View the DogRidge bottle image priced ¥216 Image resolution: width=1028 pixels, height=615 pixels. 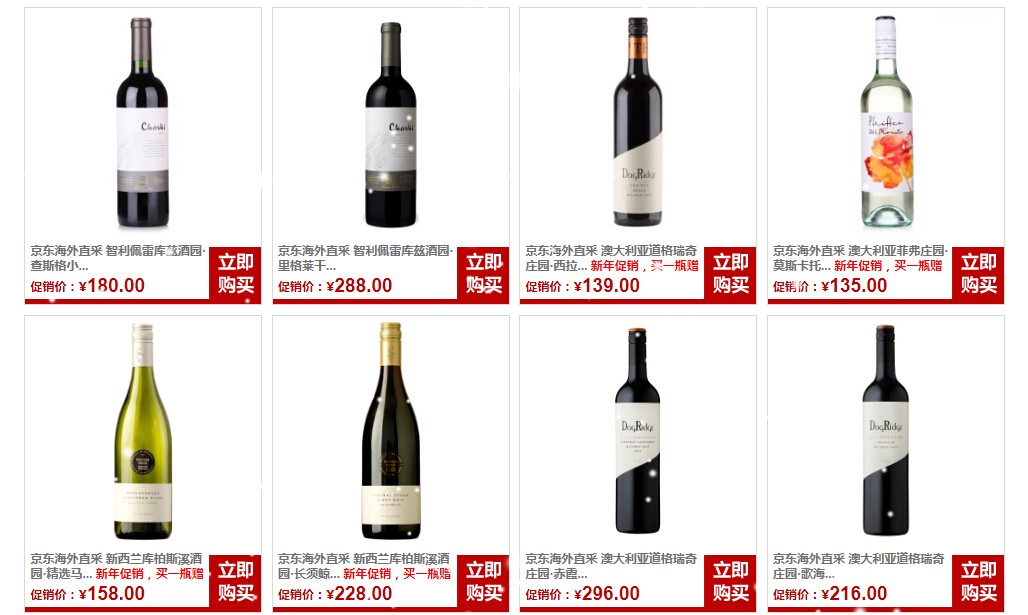pyautogui.click(x=886, y=430)
